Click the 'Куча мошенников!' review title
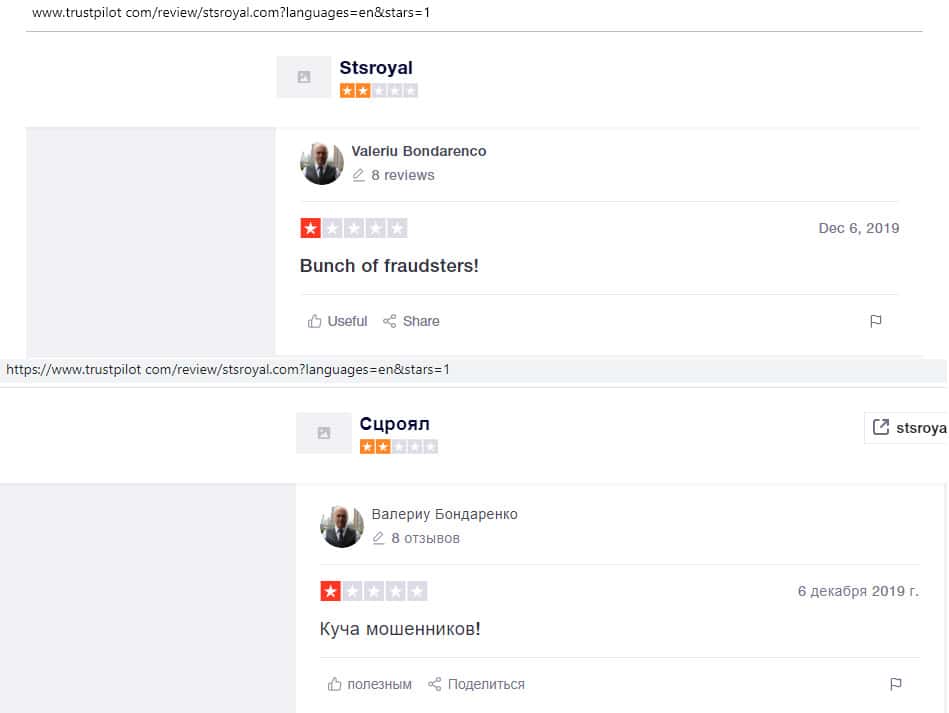949x713 pixels. point(400,629)
